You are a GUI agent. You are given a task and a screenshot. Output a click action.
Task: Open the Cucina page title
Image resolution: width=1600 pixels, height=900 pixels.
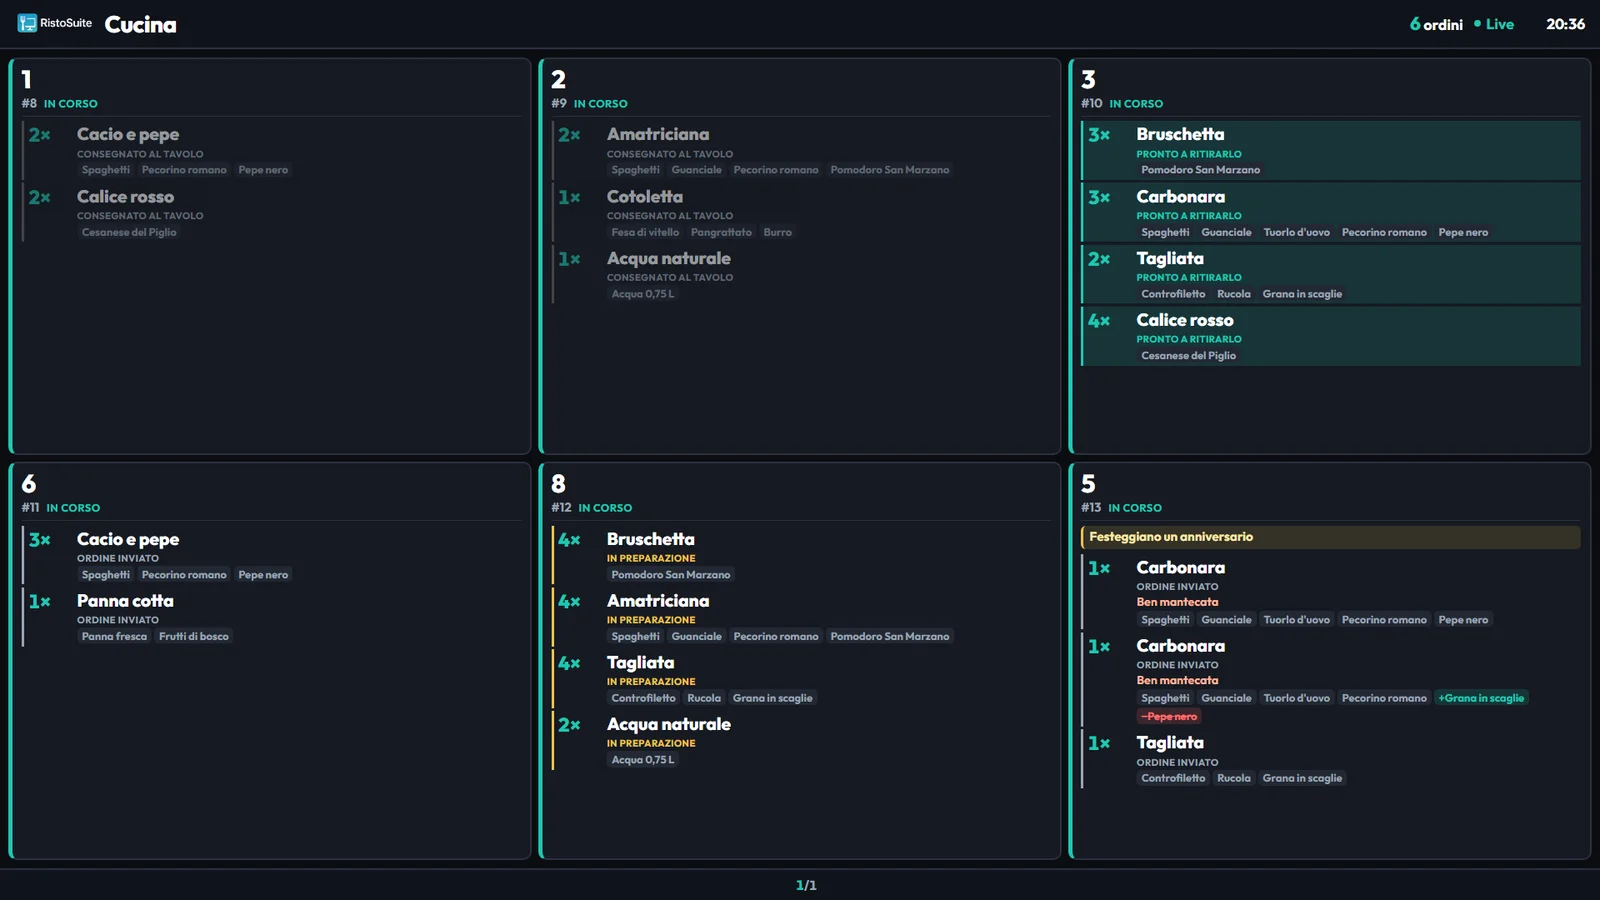point(140,24)
